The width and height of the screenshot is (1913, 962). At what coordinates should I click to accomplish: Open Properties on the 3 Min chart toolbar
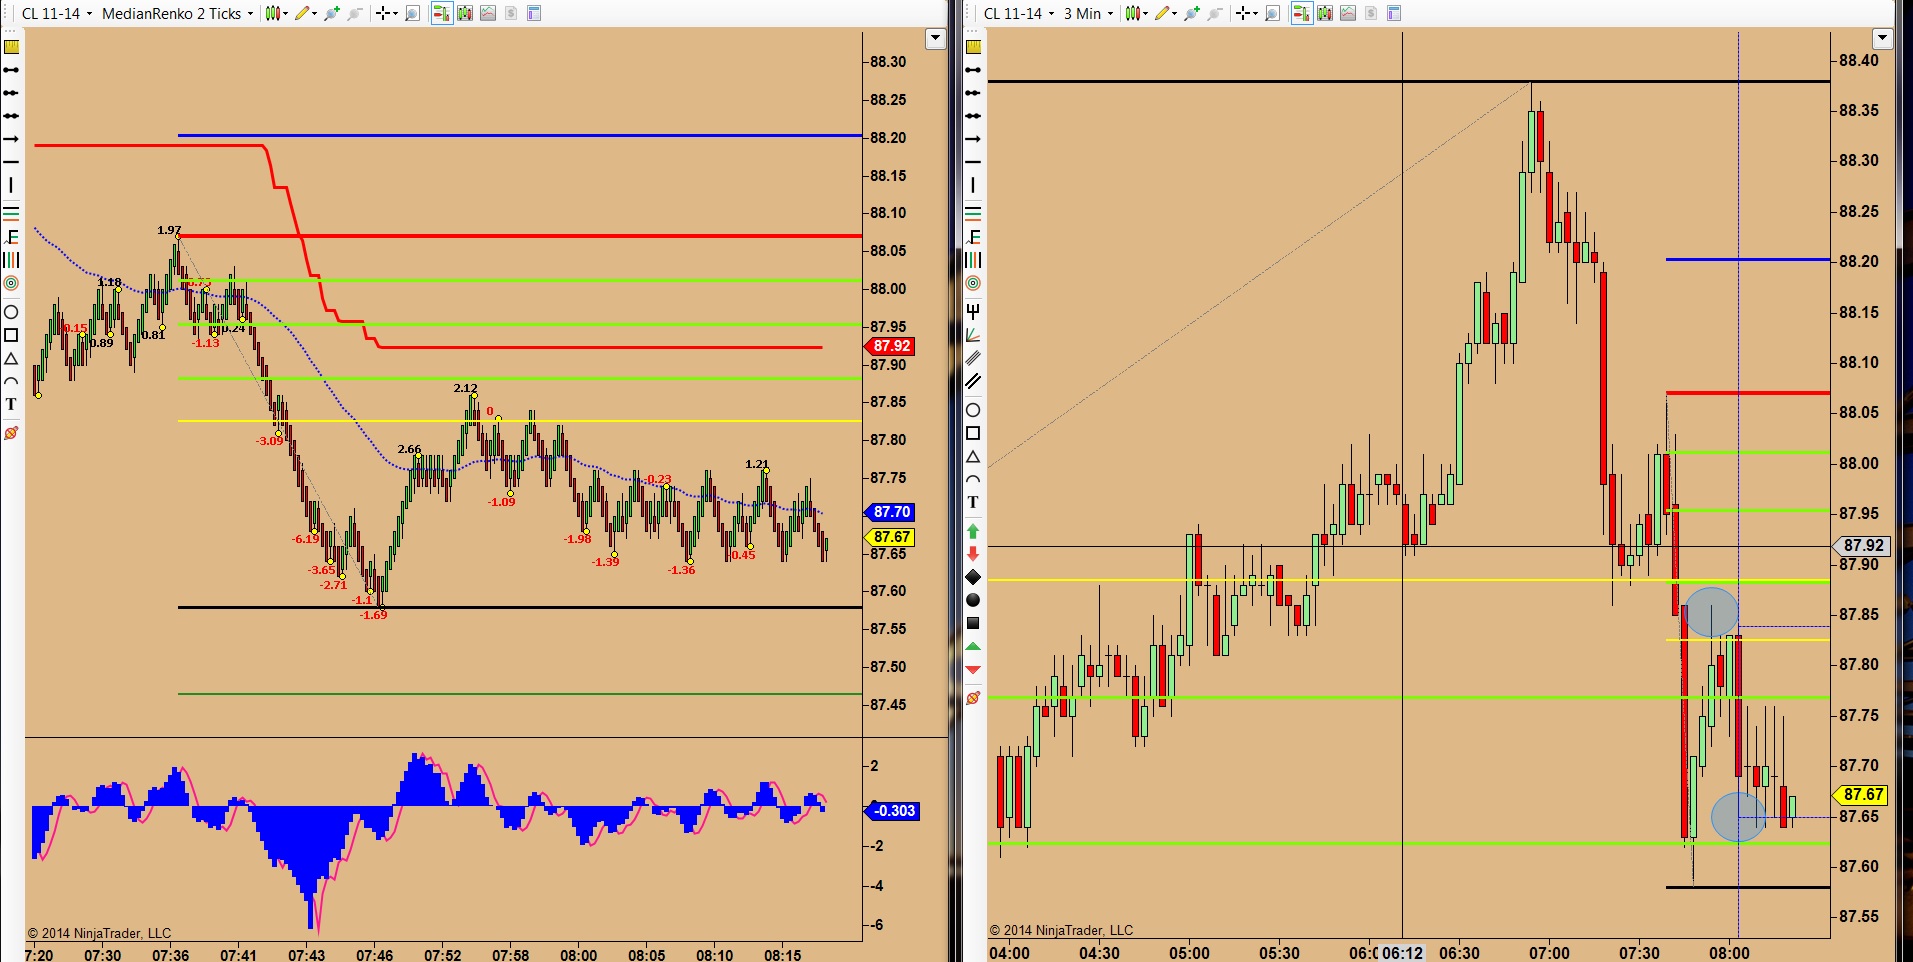1394,13
